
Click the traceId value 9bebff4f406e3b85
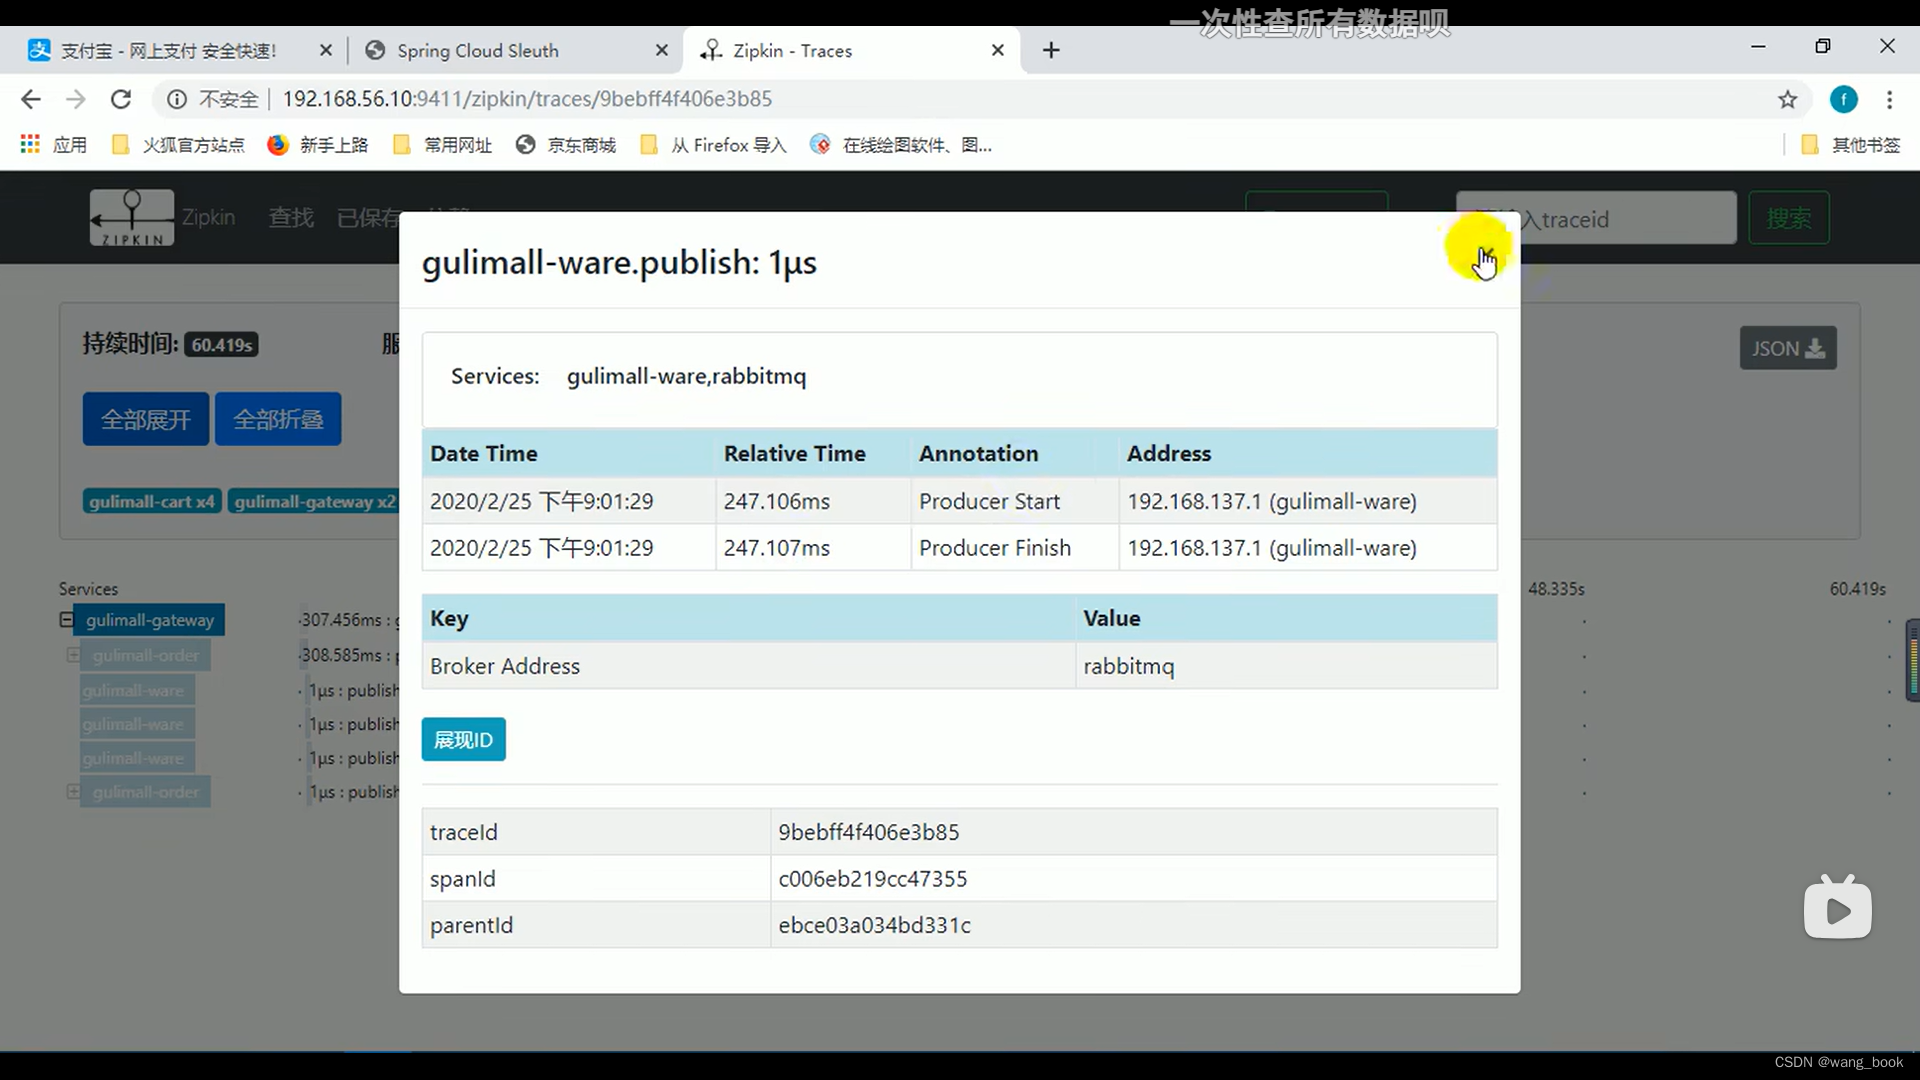tap(868, 832)
